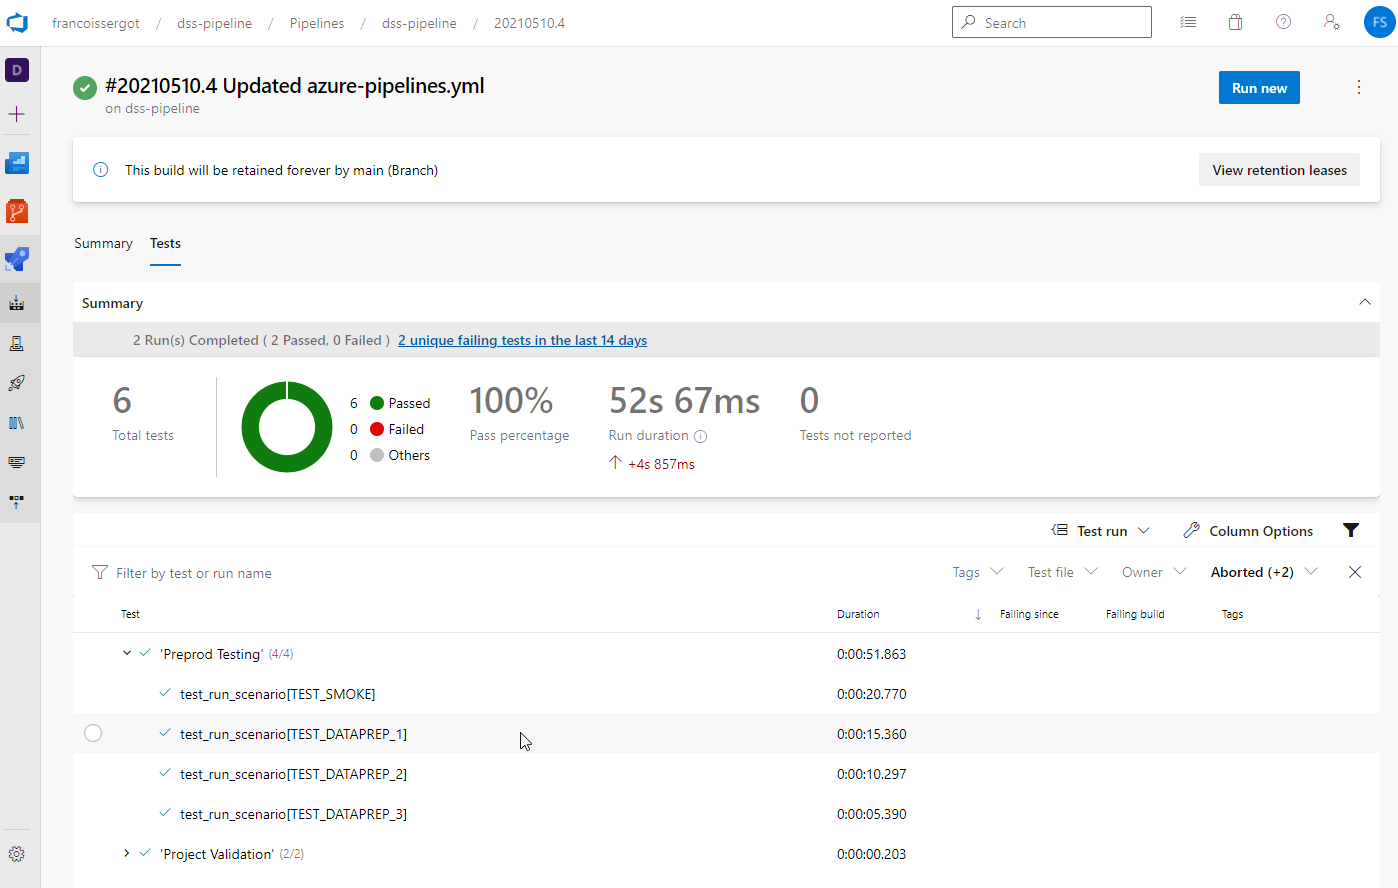Open user settings person icon in header
The image size is (1398, 888).
1331,21
